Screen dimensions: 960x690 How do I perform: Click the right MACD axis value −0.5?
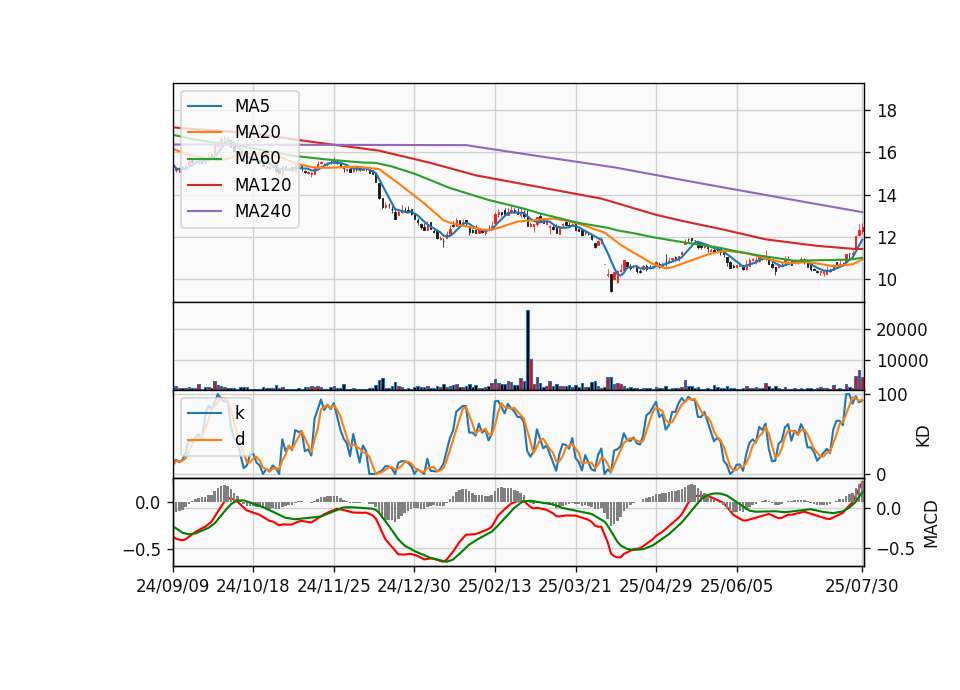click(x=896, y=549)
